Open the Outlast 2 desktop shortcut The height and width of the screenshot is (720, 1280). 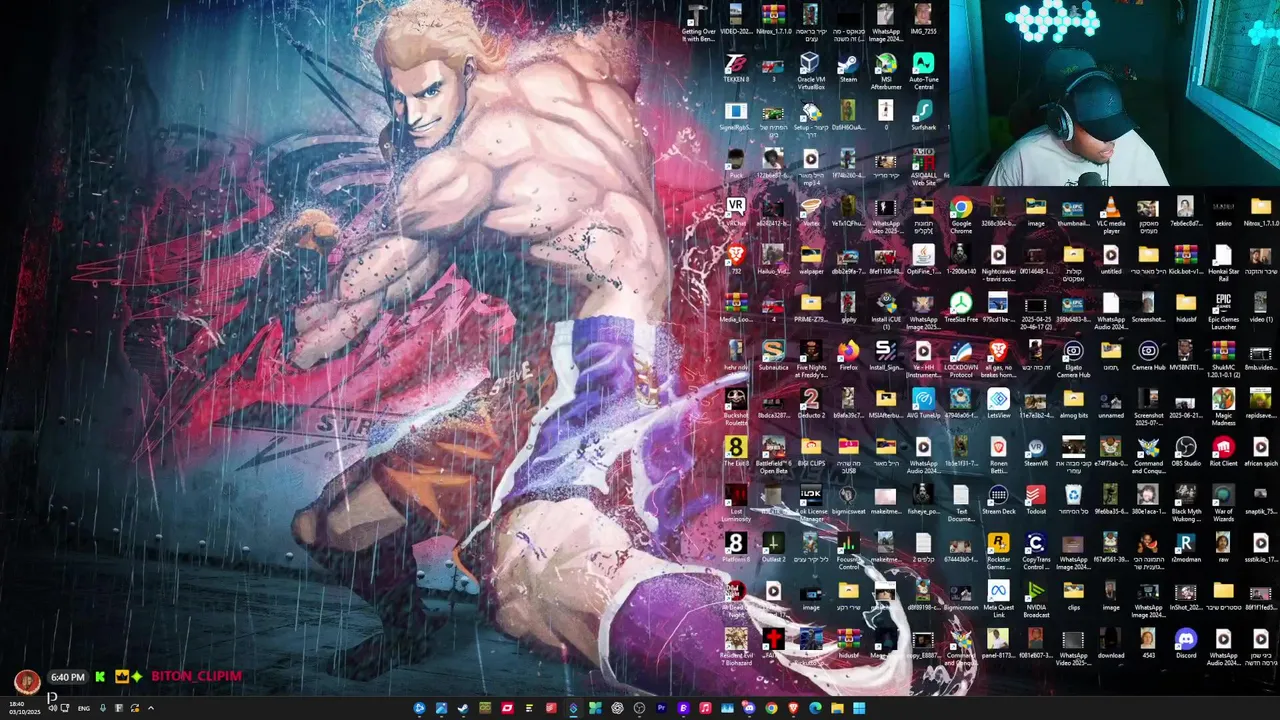pos(773,548)
